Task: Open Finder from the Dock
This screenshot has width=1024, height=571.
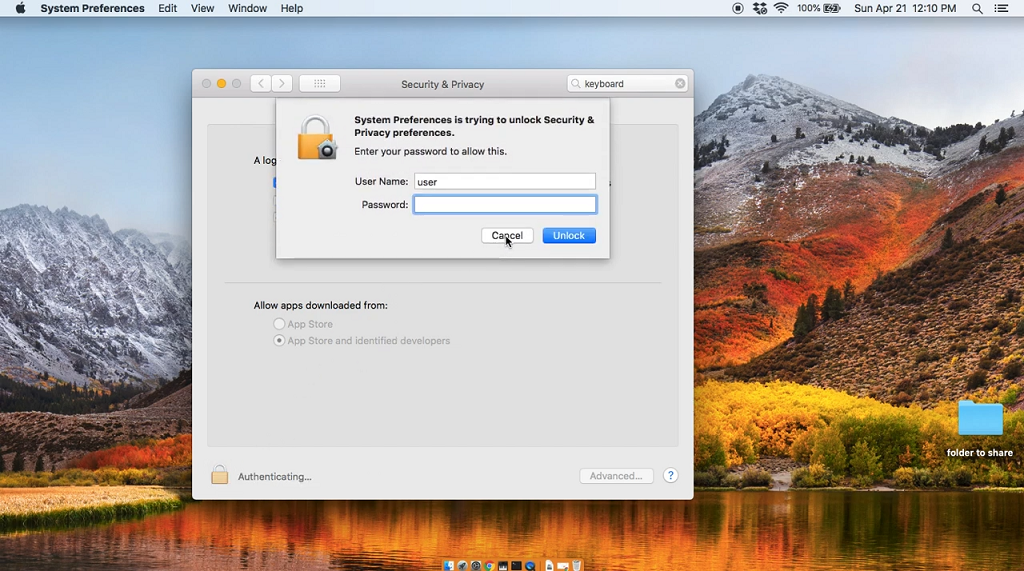Action: tap(449, 566)
